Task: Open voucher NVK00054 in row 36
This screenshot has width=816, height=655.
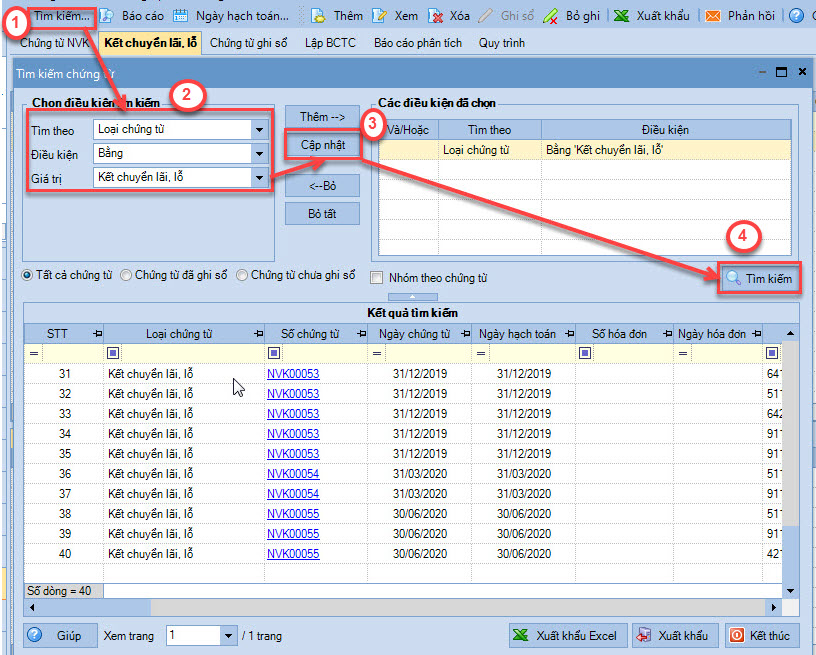Action: 293,473
